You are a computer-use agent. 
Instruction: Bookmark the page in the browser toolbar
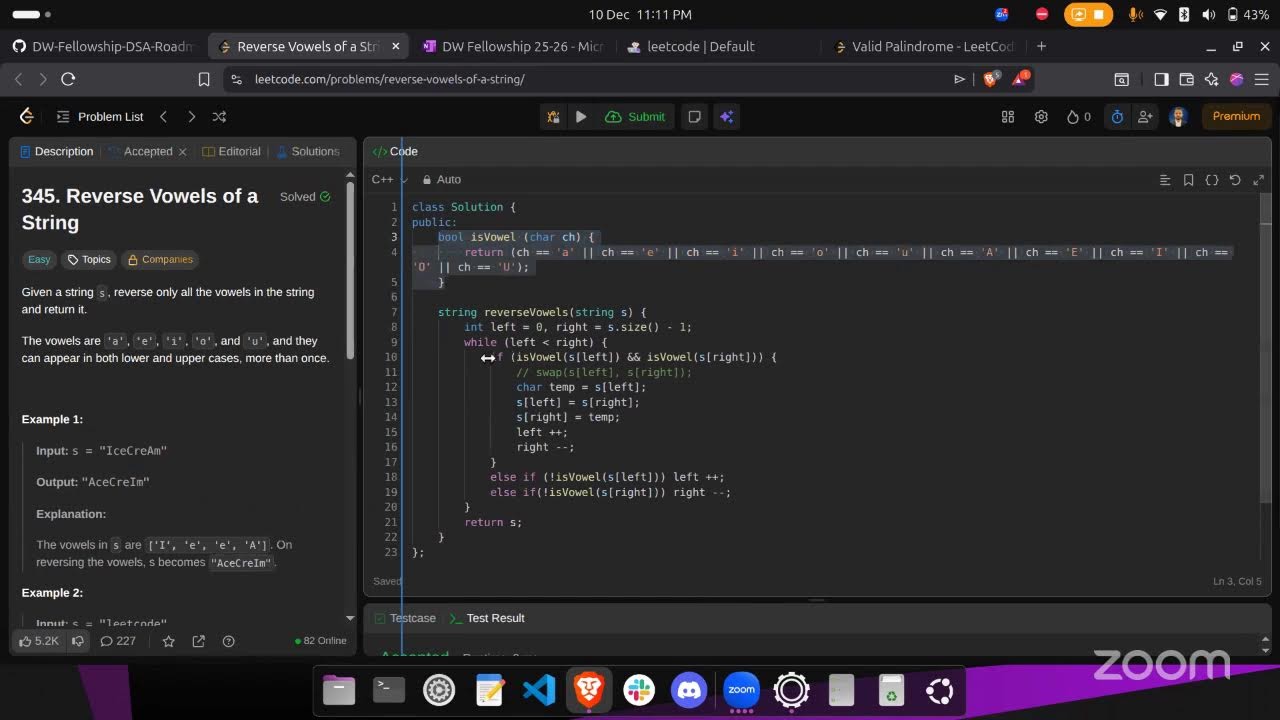click(x=204, y=79)
